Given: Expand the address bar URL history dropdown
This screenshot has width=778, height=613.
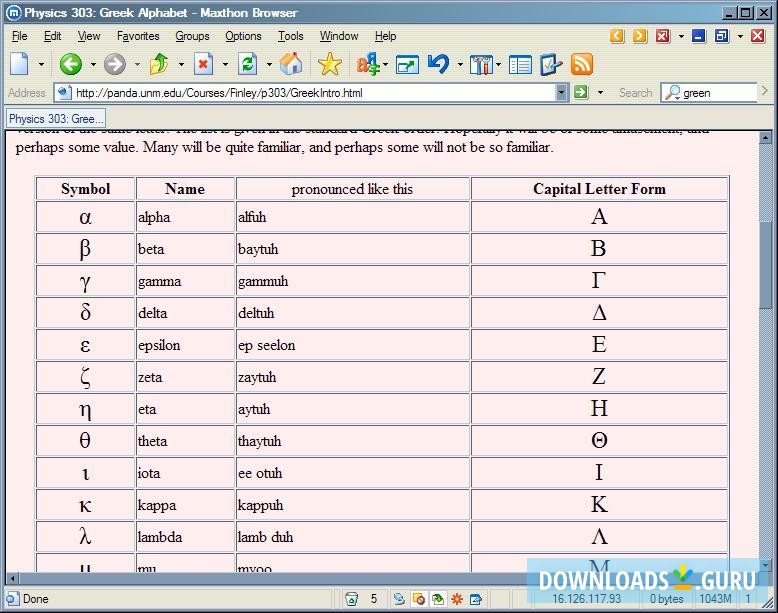Looking at the screenshot, I should 561,93.
